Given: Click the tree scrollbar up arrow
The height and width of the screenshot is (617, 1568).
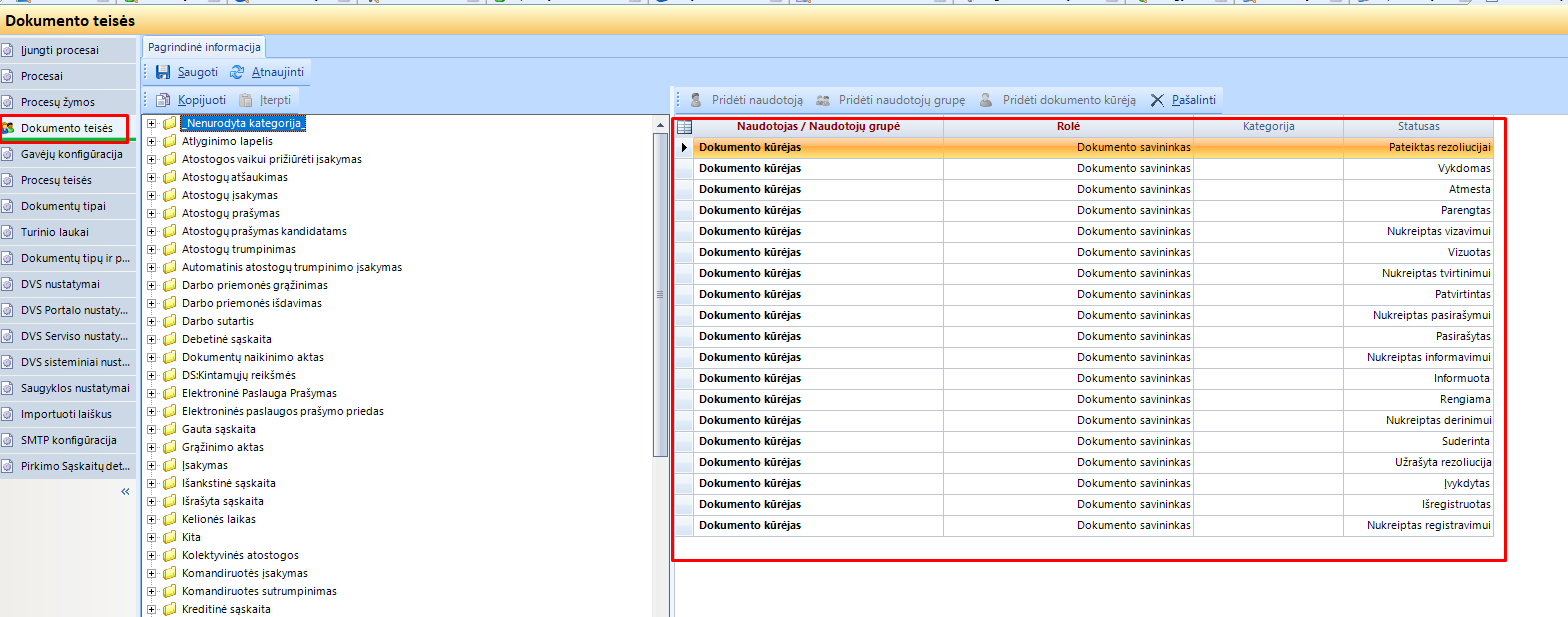Looking at the screenshot, I should point(660,124).
